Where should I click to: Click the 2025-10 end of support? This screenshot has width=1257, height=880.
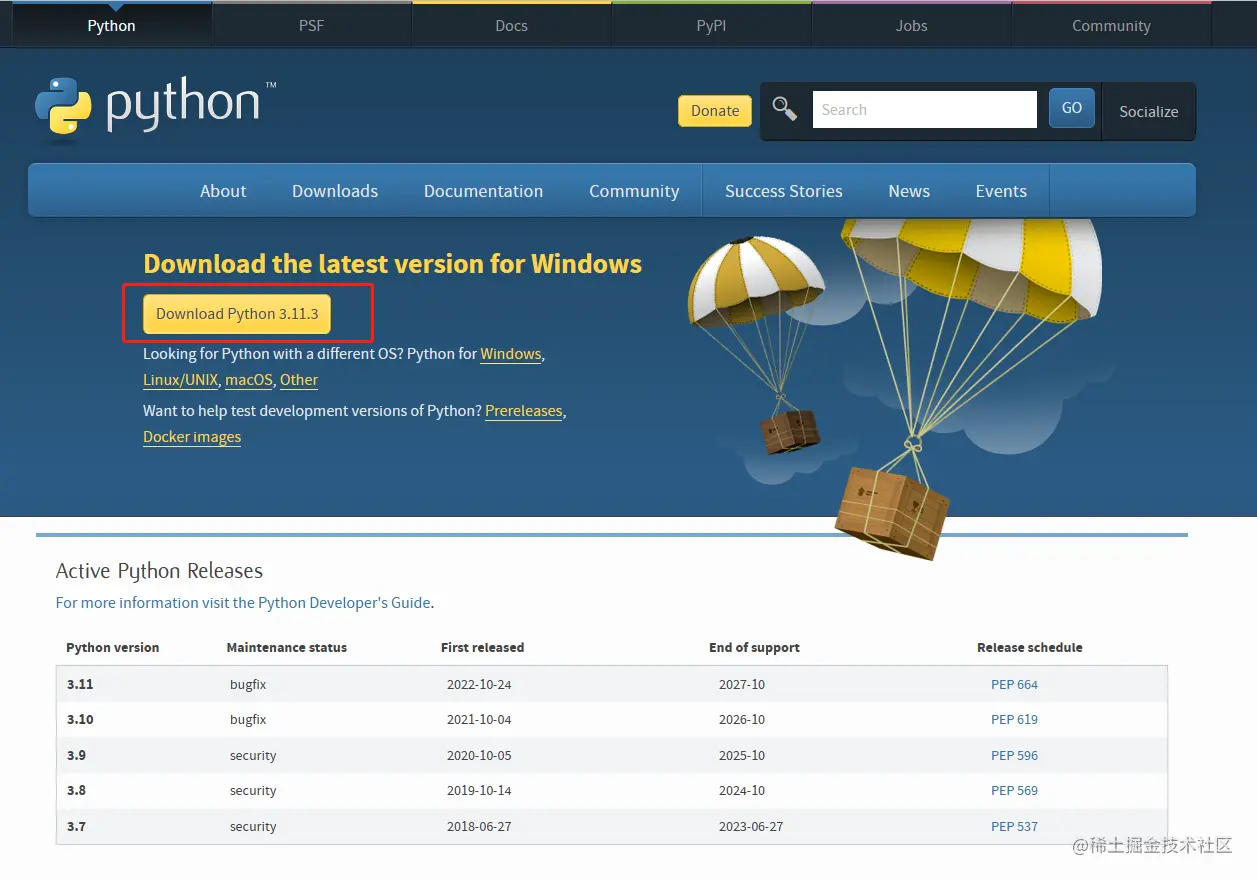(x=742, y=756)
